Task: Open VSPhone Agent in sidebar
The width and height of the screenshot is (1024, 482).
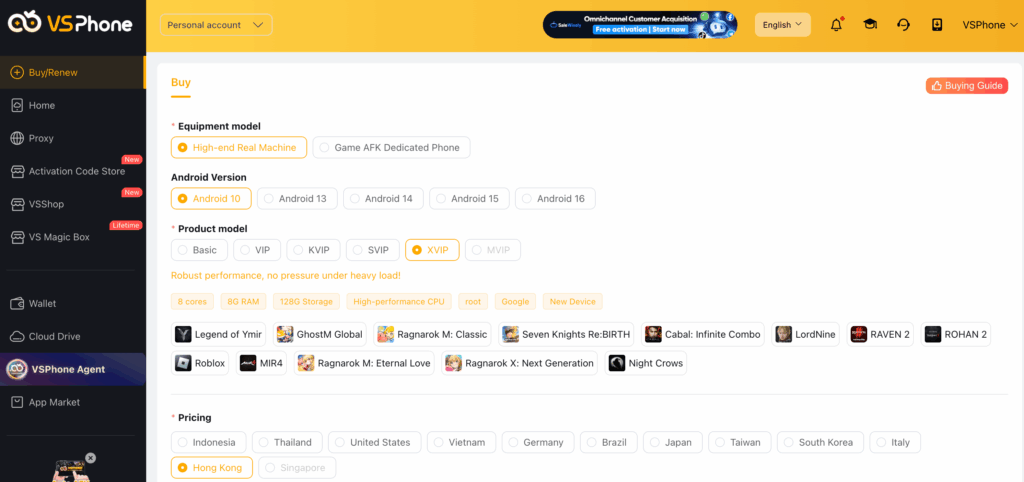Action: 72,369
